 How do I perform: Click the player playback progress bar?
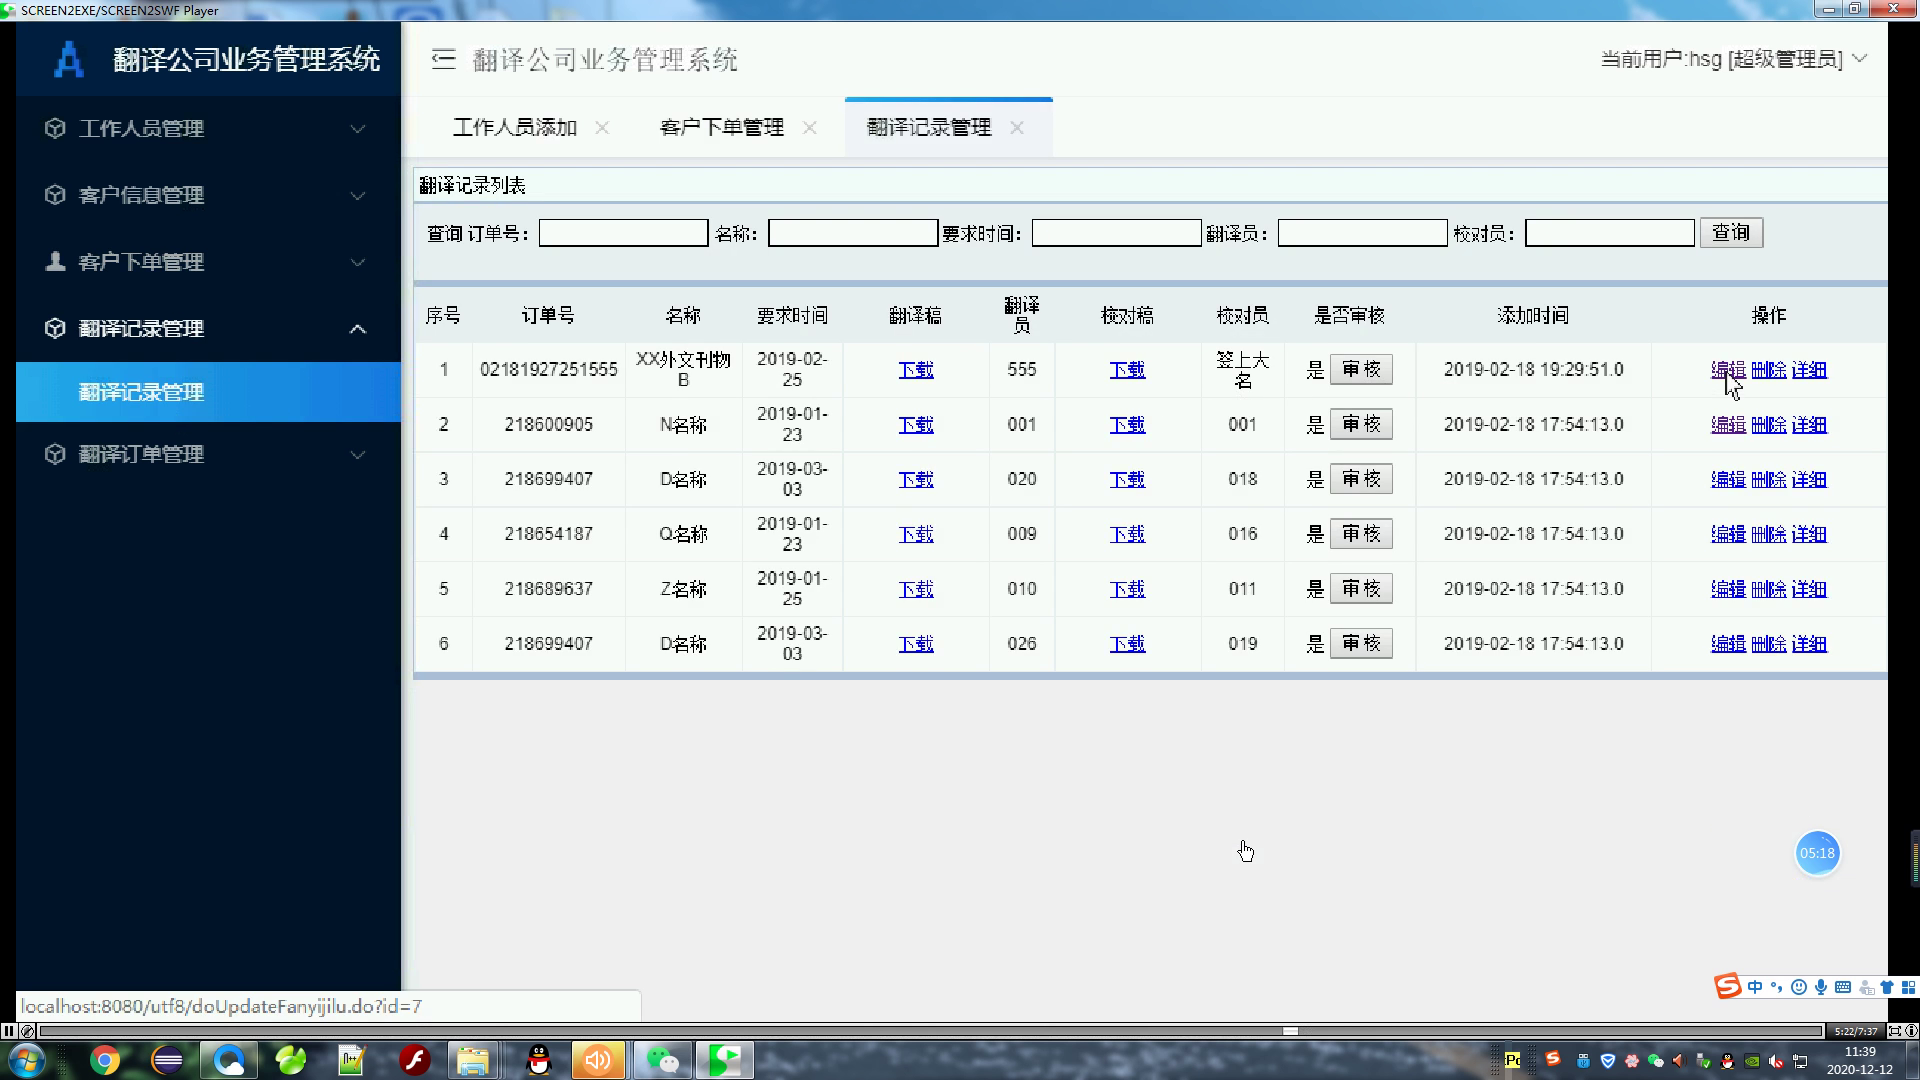pyautogui.click(x=931, y=1031)
